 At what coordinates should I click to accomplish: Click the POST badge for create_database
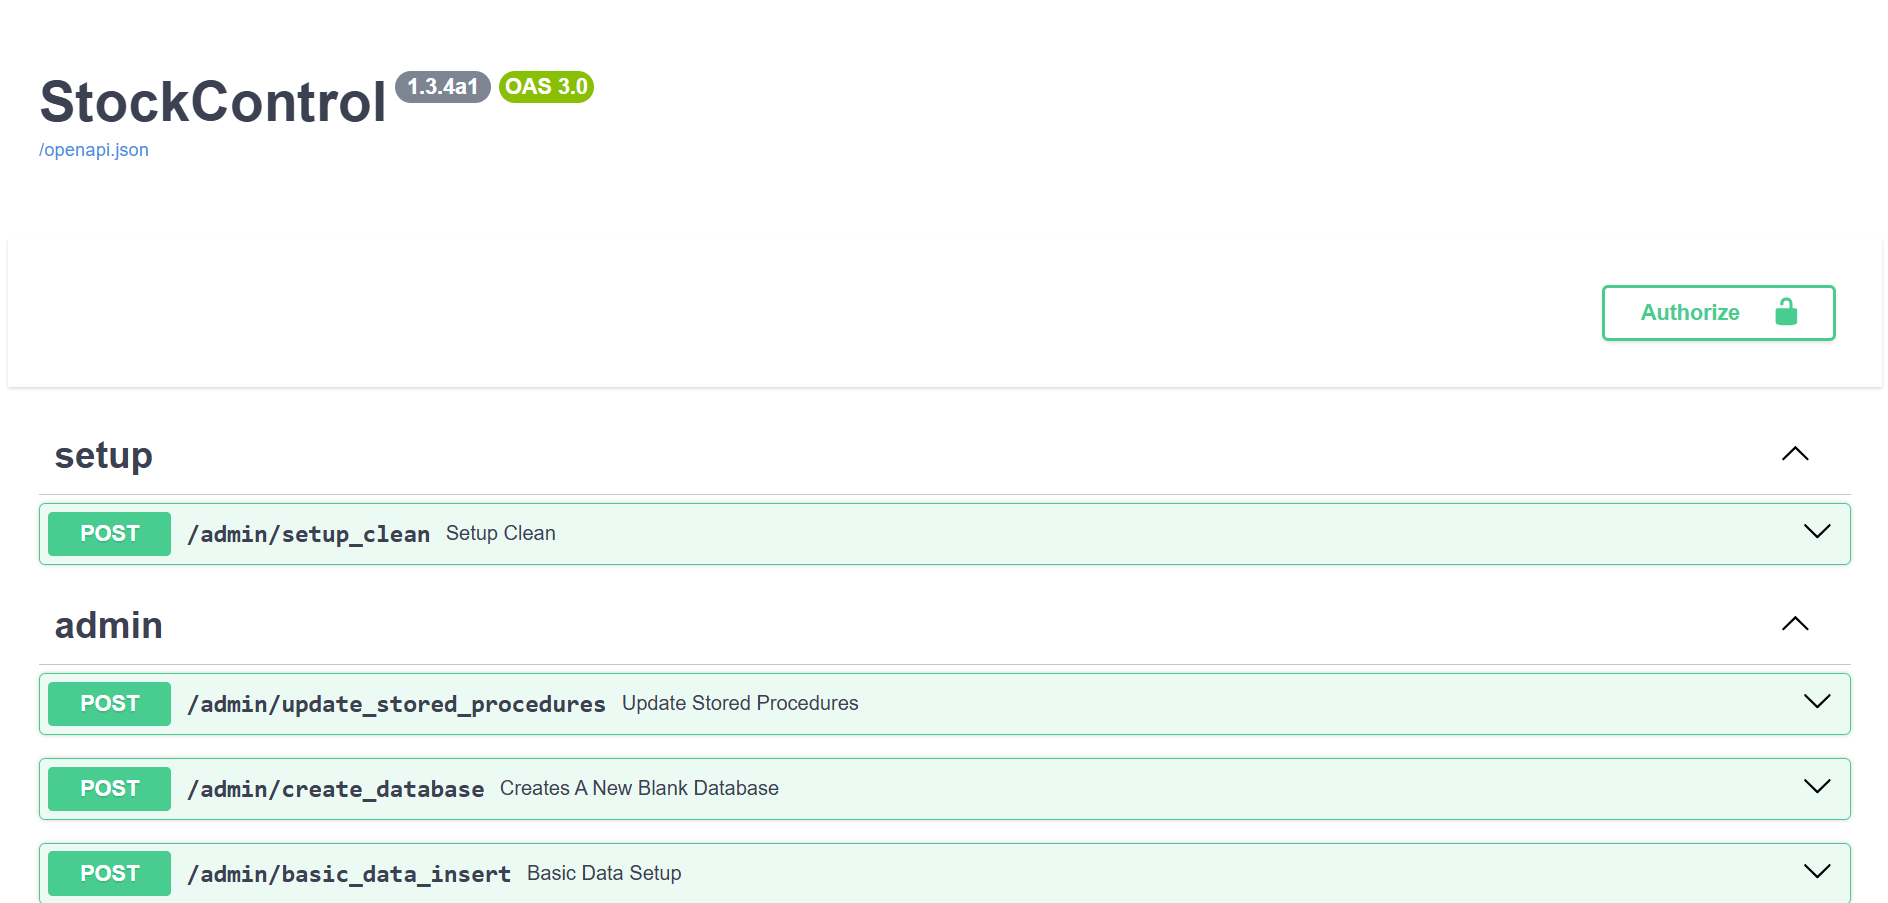pyautogui.click(x=110, y=789)
